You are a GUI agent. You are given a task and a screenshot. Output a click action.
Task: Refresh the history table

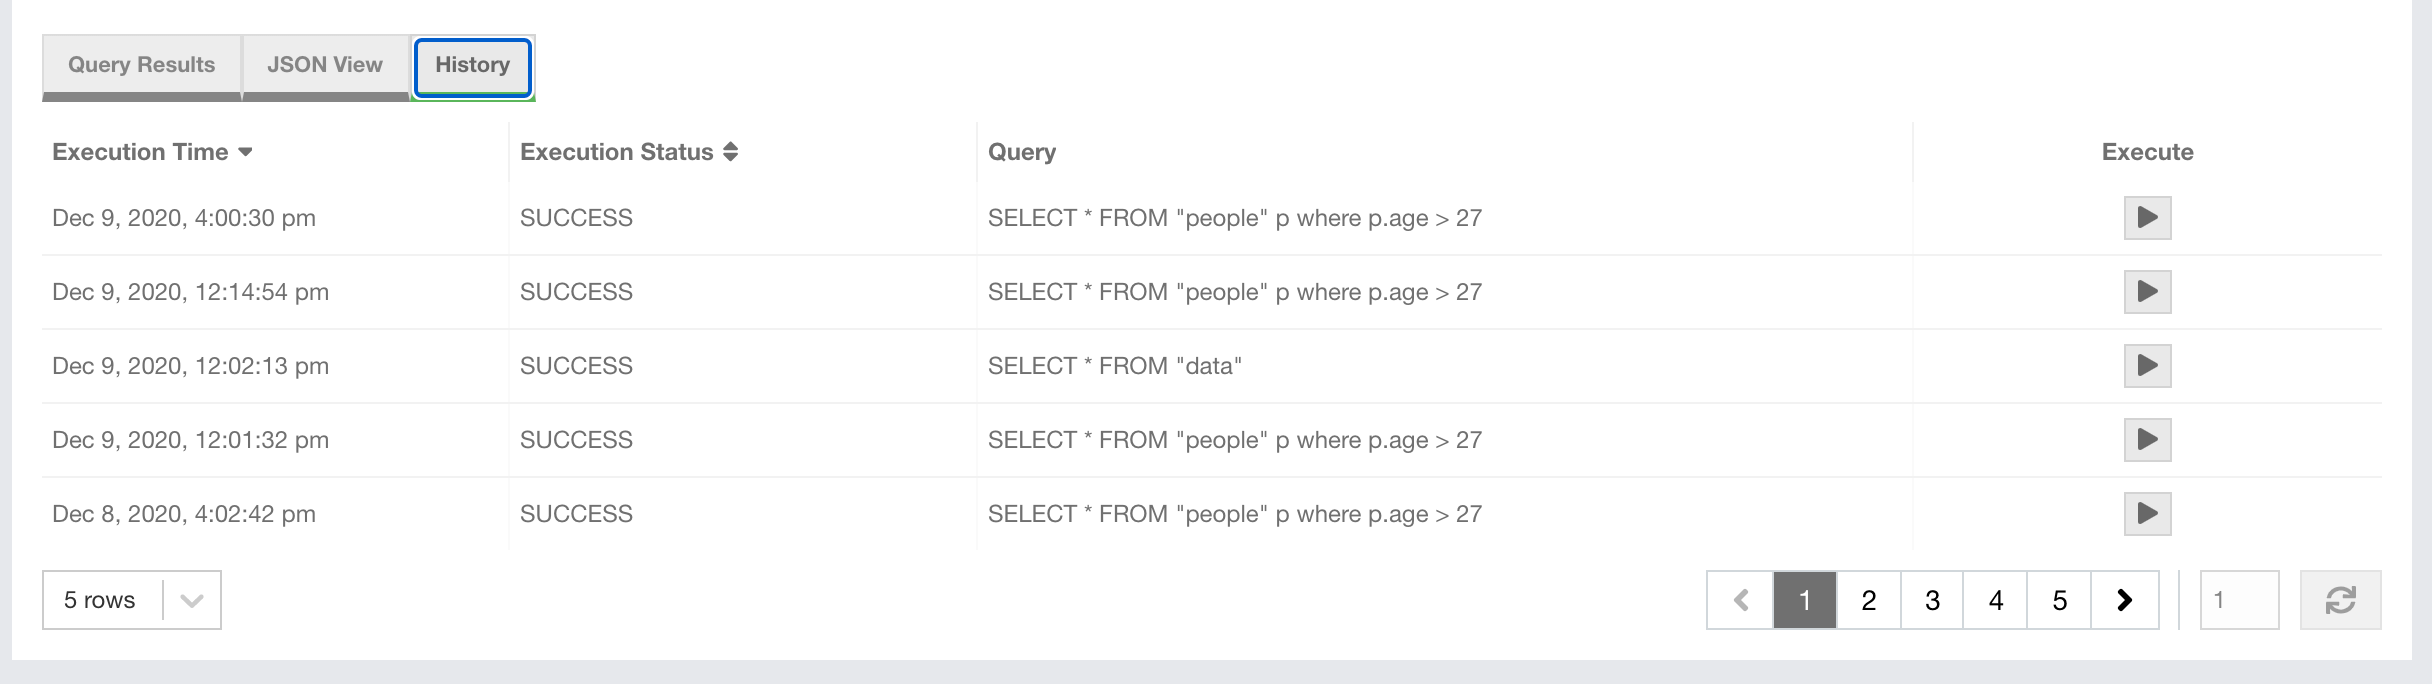[x=2340, y=600]
